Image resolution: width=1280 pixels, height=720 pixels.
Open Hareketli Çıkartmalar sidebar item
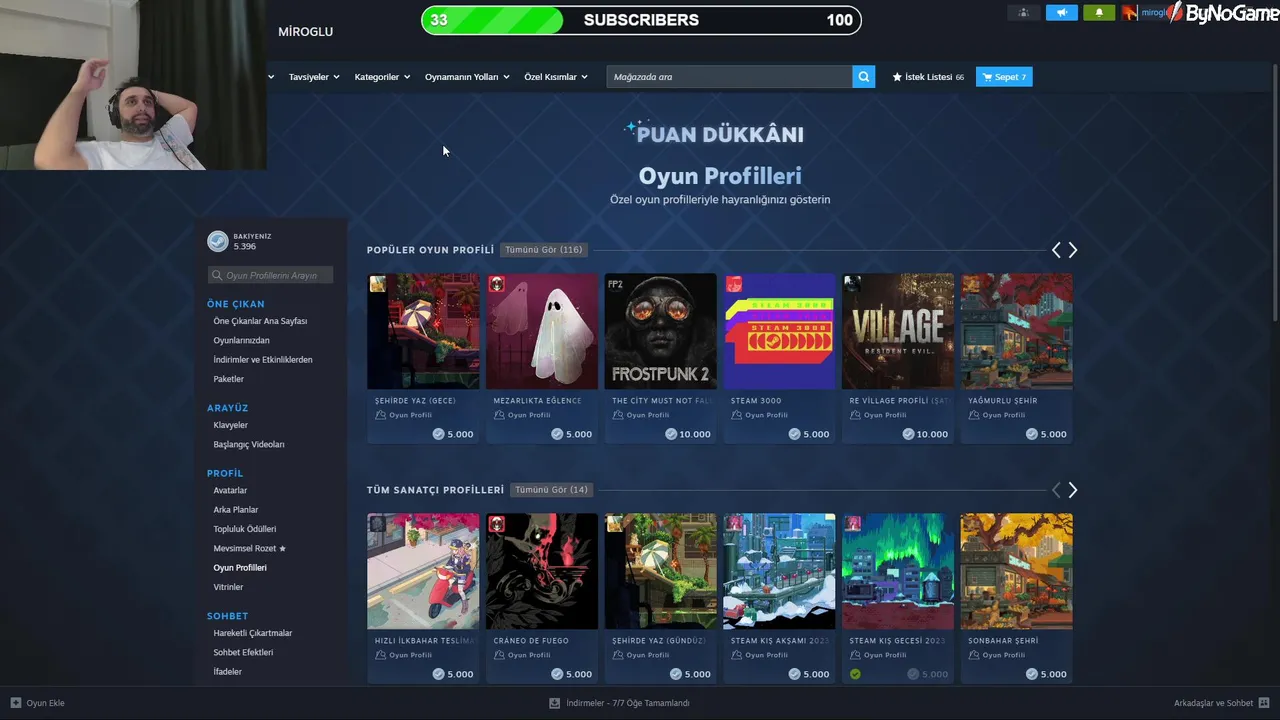pos(253,633)
